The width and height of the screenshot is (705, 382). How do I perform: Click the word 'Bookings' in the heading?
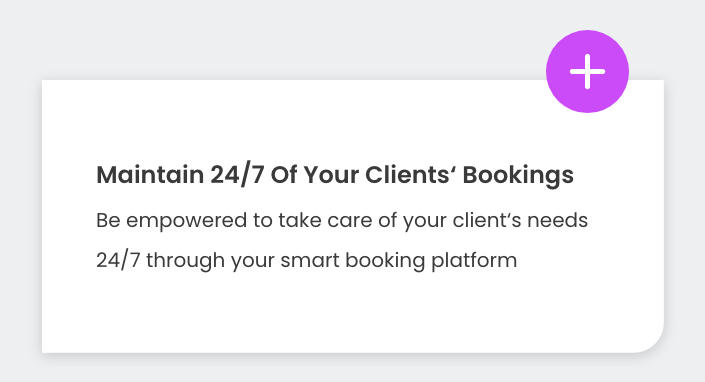518,175
